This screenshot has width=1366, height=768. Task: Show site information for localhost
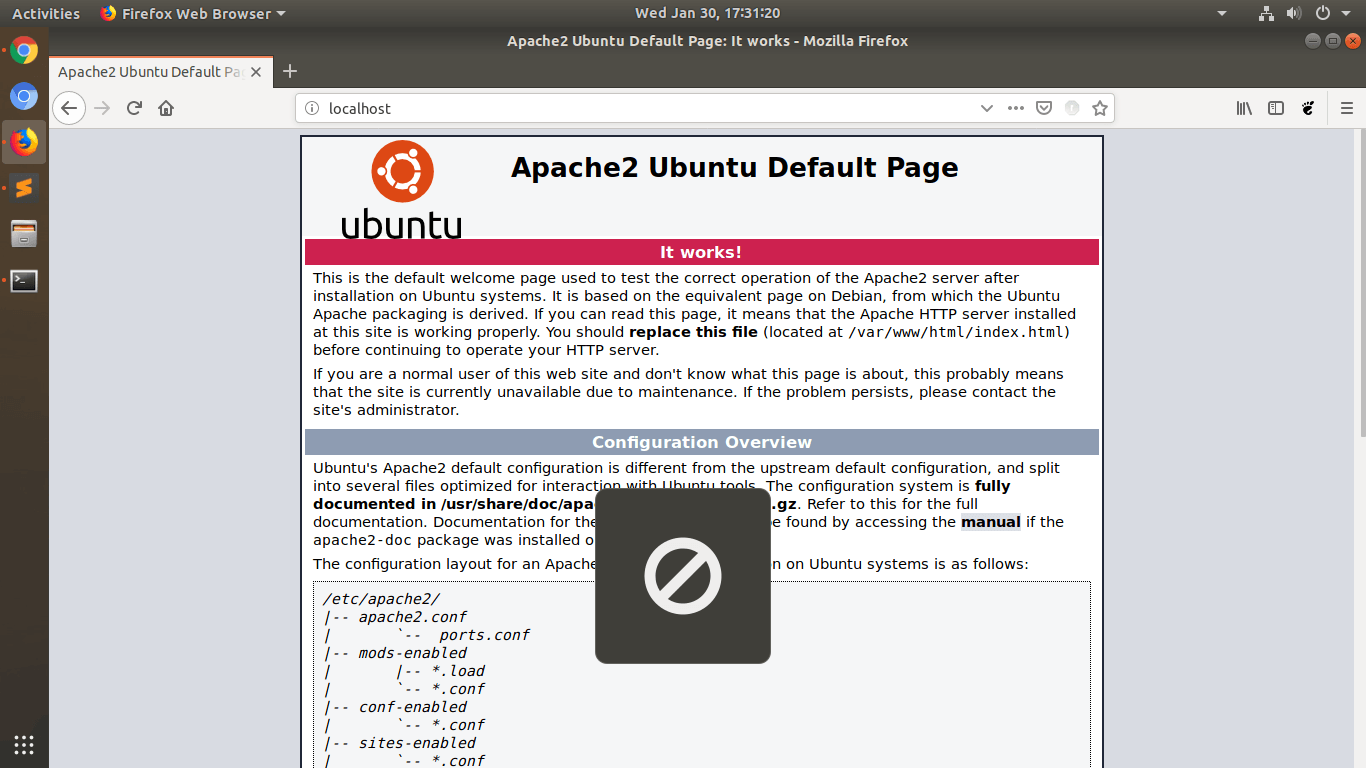[311, 108]
